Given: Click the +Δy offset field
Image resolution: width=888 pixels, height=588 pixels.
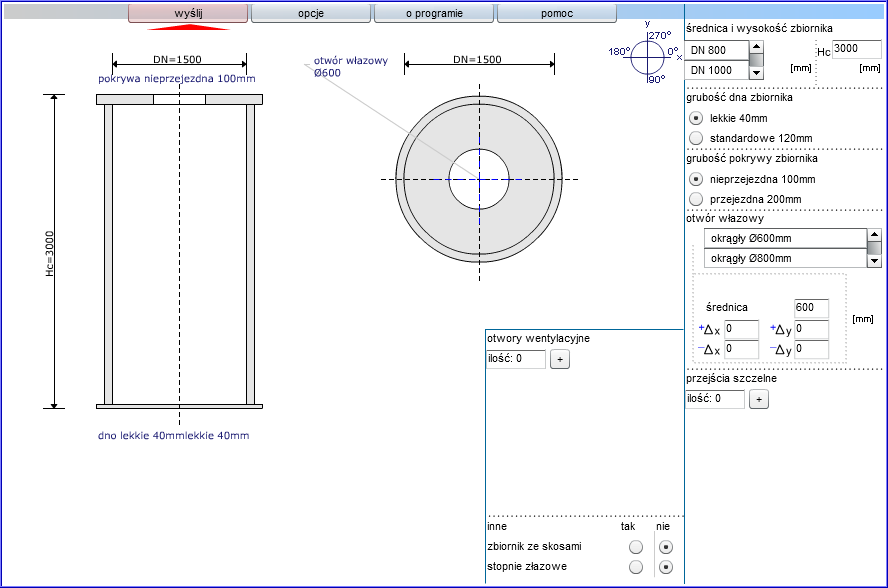Looking at the screenshot, I should (x=812, y=329).
